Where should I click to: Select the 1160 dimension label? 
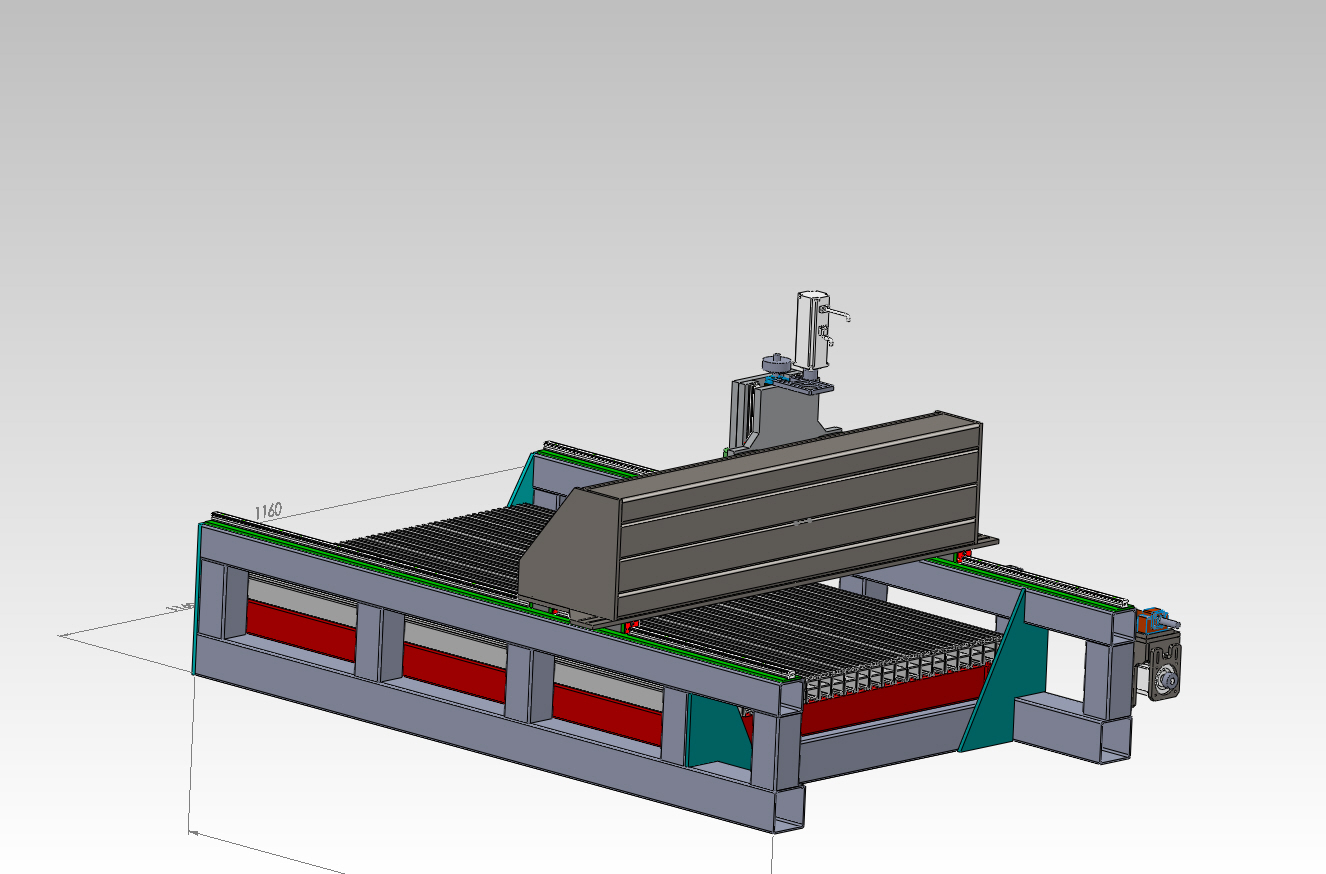pyautogui.click(x=268, y=510)
